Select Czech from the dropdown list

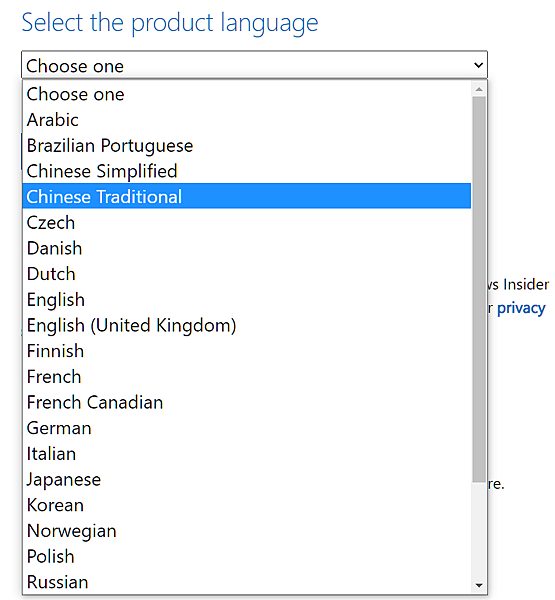click(246, 222)
